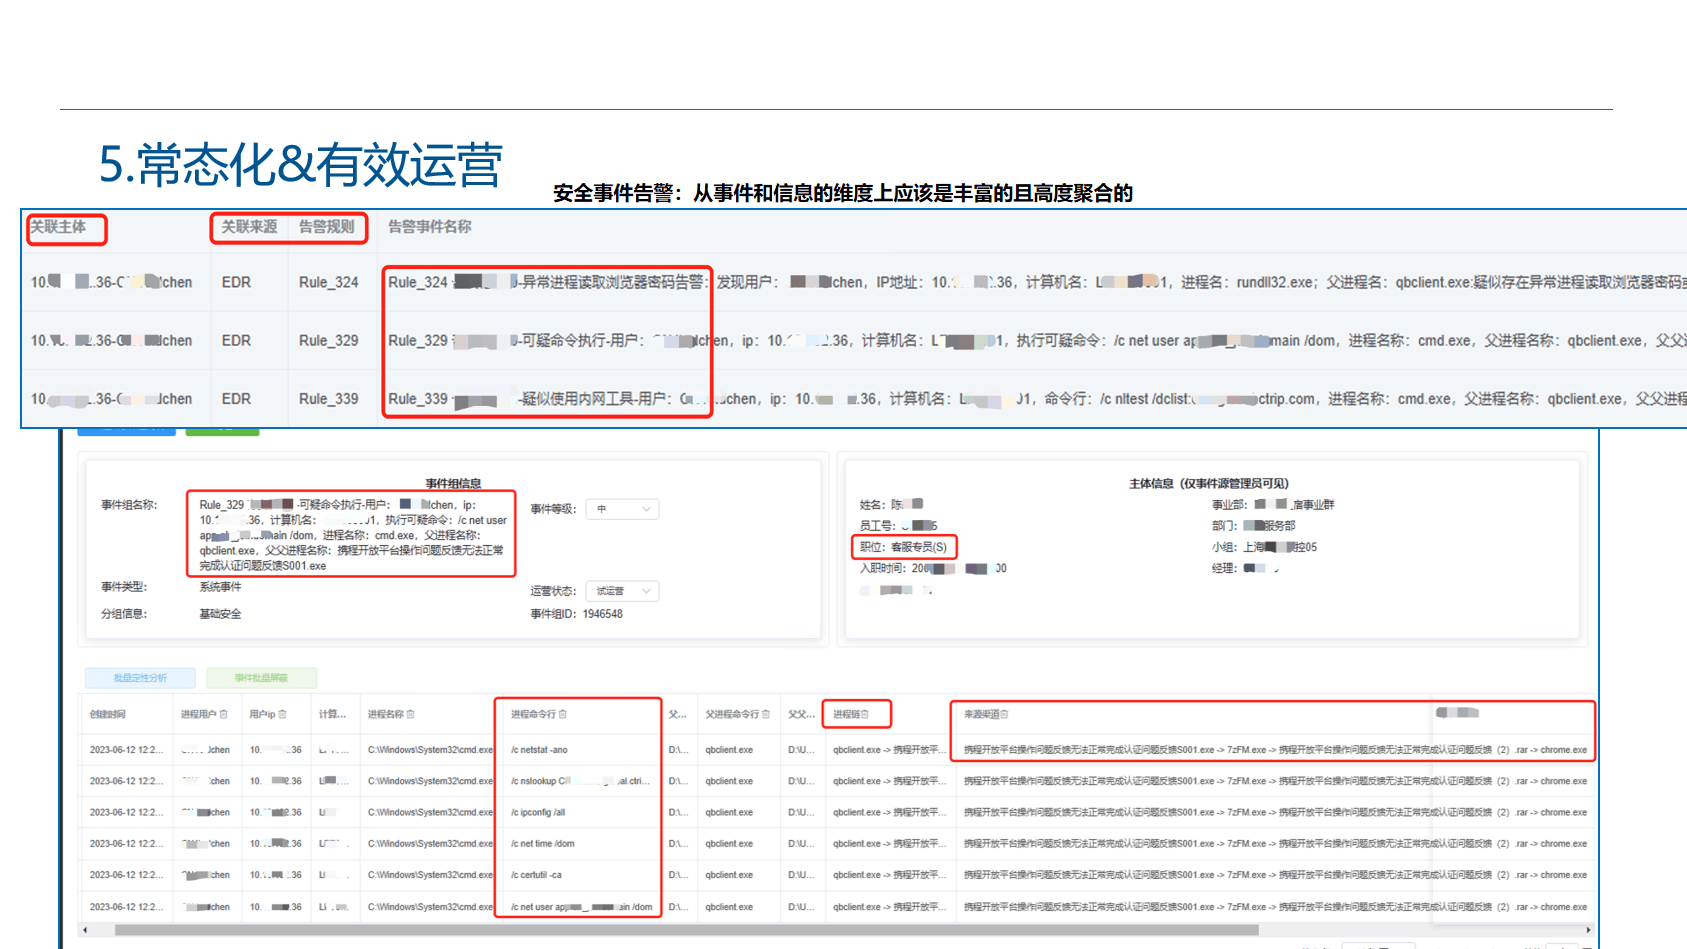Click the 批量定性分析 button
Image resolution: width=1687 pixels, height=949 pixels.
click(140, 678)
